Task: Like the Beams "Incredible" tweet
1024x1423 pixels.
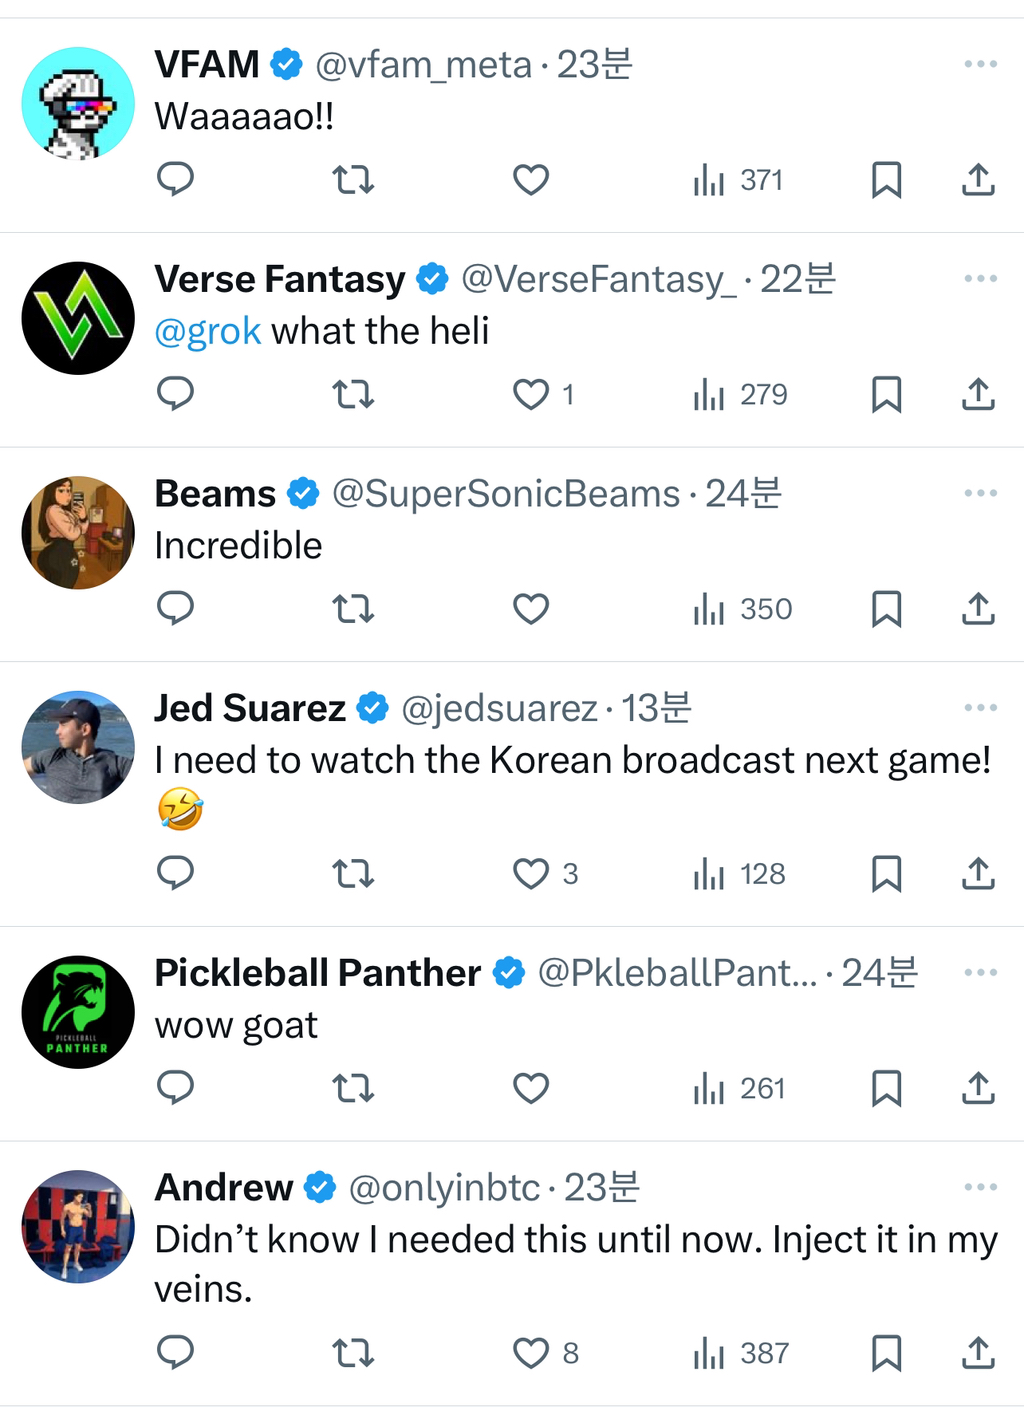Action: pyautogui.click(x=531, y=609)
